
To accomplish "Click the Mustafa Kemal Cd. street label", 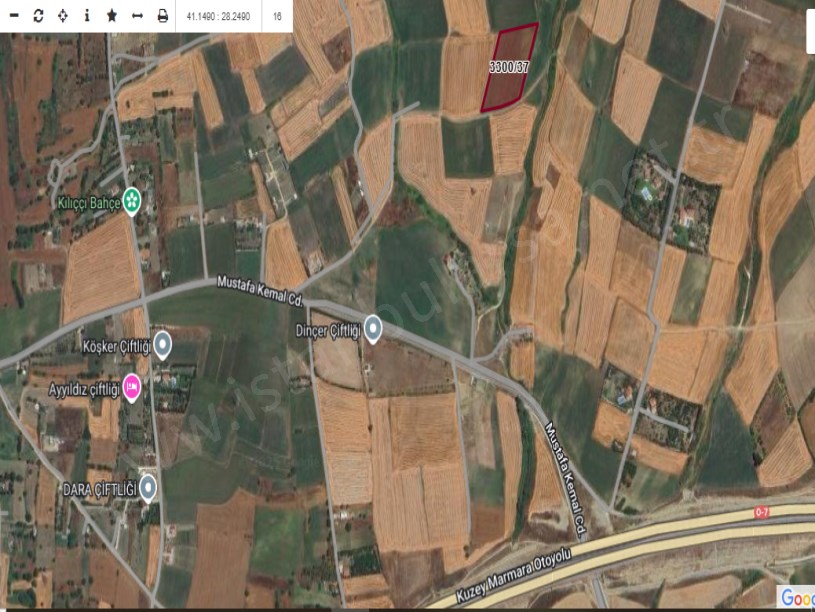I will point(258,284).
